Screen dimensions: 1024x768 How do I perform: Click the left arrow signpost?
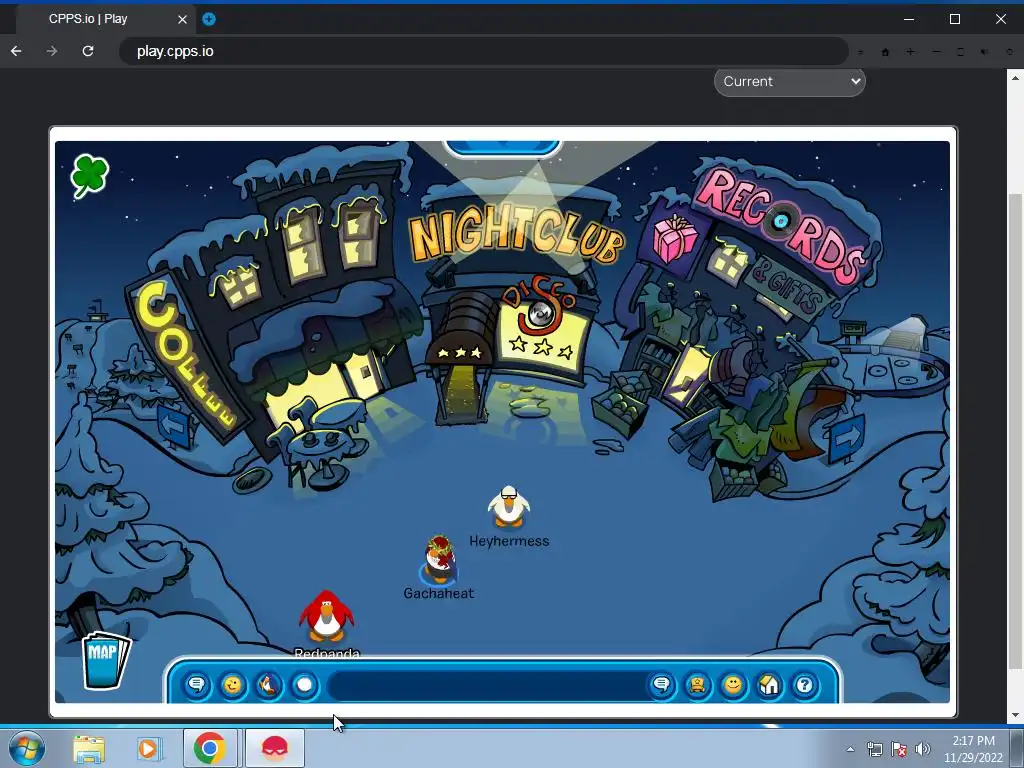click(173, 426)
